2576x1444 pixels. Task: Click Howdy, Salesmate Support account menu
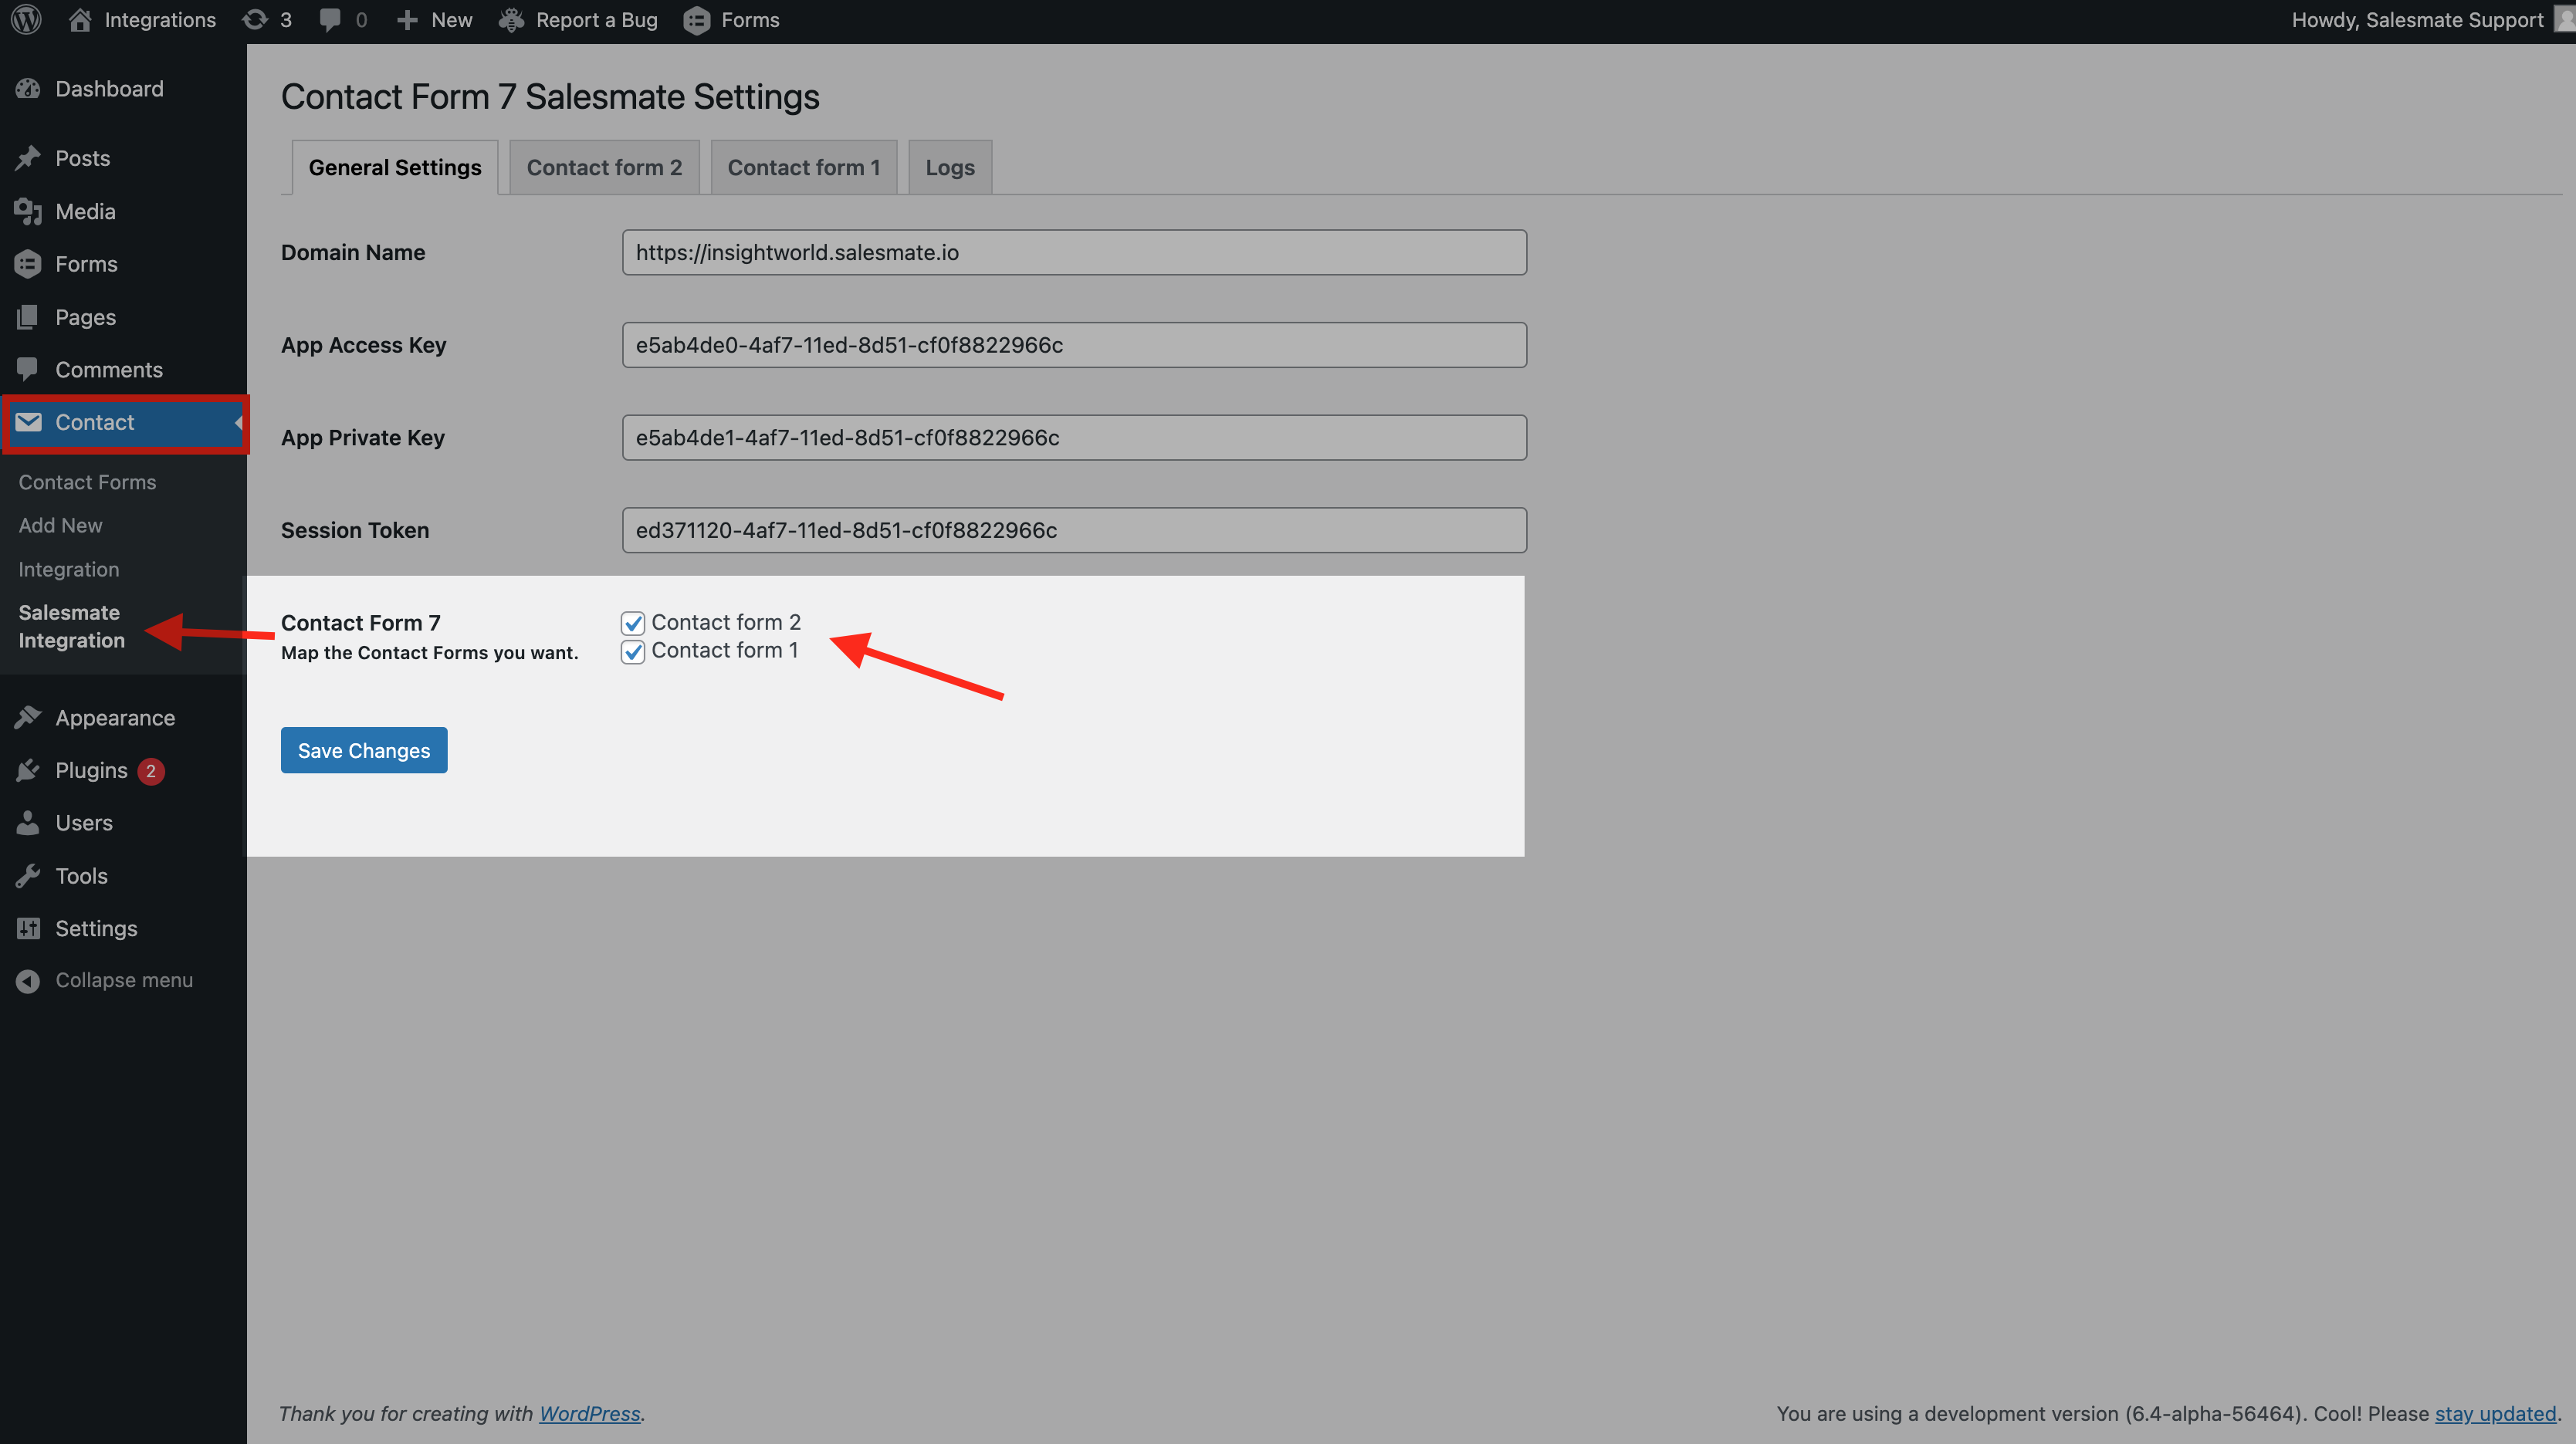point(2432,20)
